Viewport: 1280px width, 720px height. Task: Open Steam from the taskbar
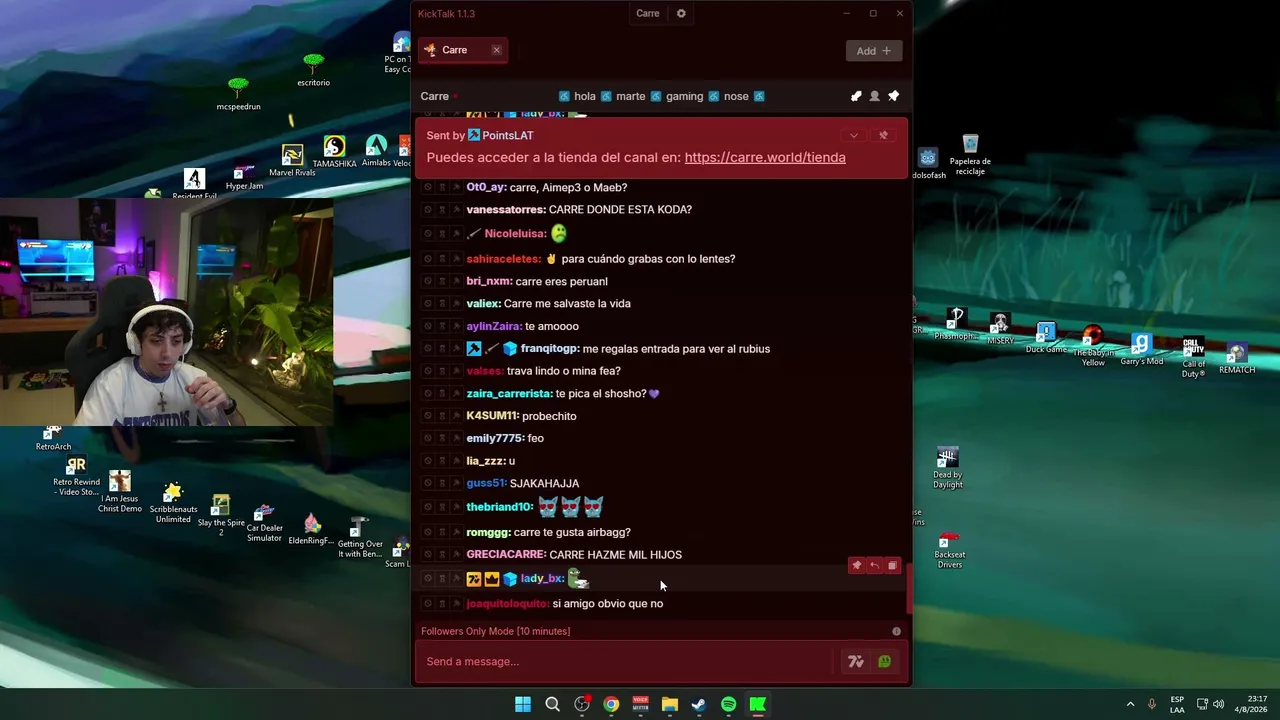click(699, 705)
